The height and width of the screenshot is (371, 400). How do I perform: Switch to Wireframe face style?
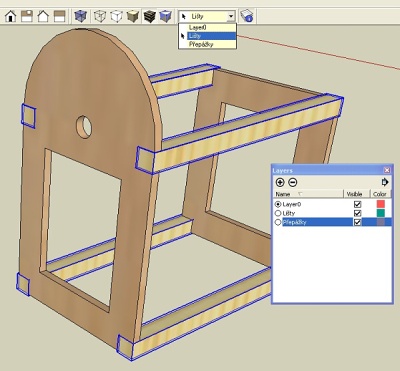pyautogui.click(x=100, y=16)
